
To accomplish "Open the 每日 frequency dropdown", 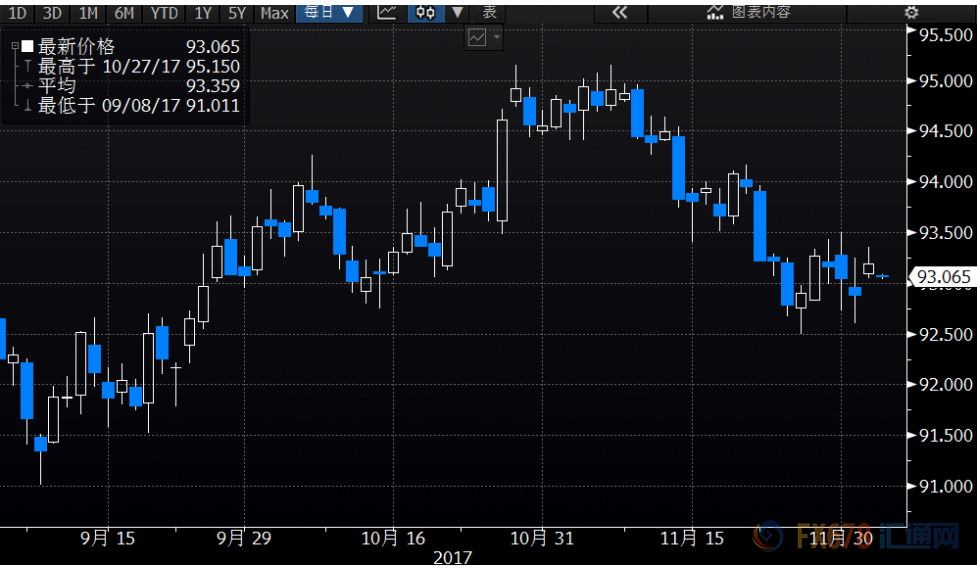I will pos(330,12).
